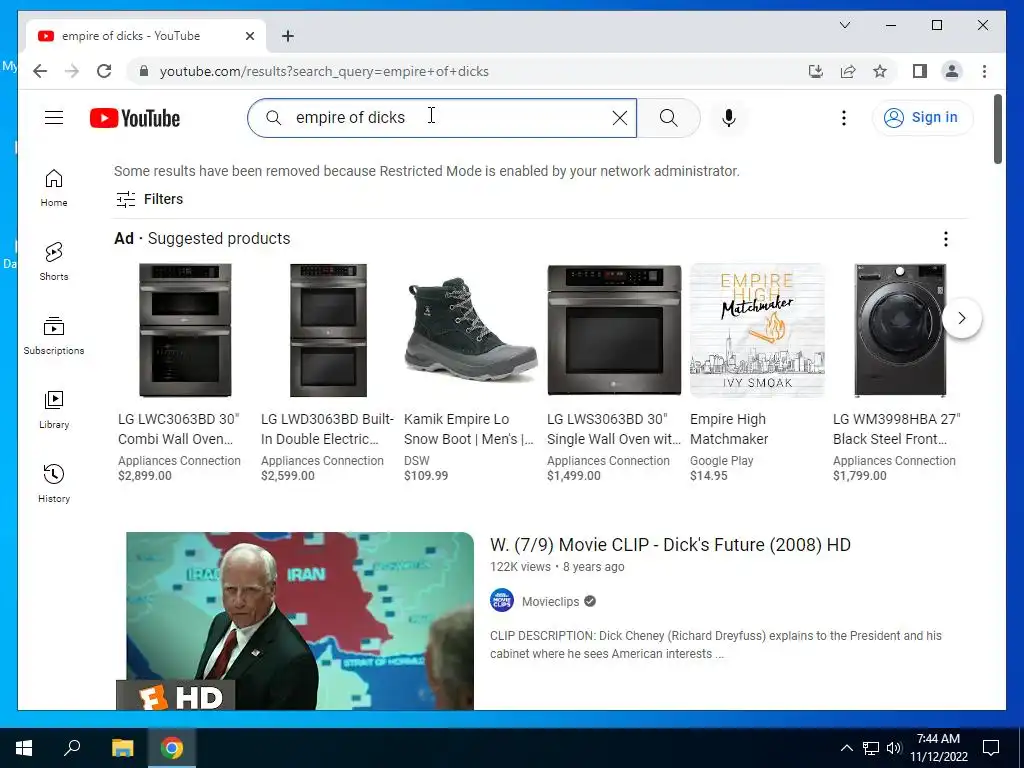The image size is (1024, 768).
Task: Click the magnifier search button
Action: tap(668, 118)
